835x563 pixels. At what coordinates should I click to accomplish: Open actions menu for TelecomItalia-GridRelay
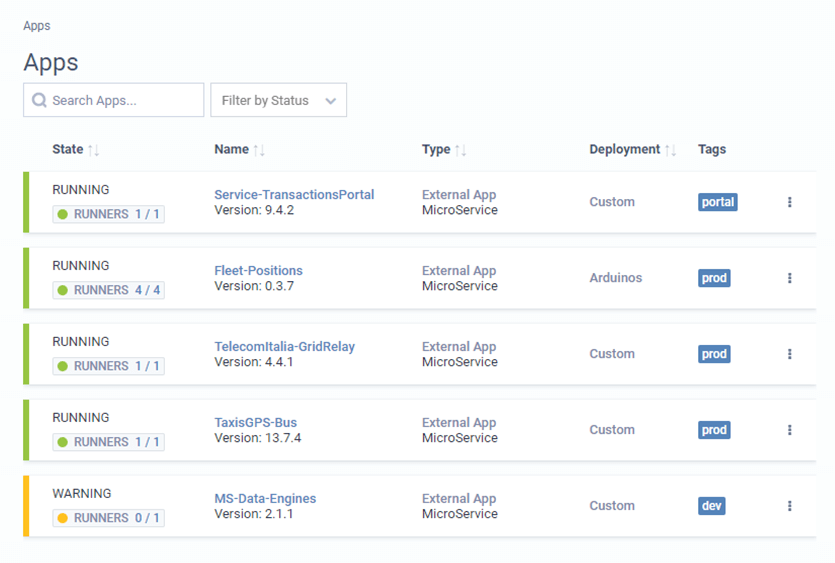point(789,354)
